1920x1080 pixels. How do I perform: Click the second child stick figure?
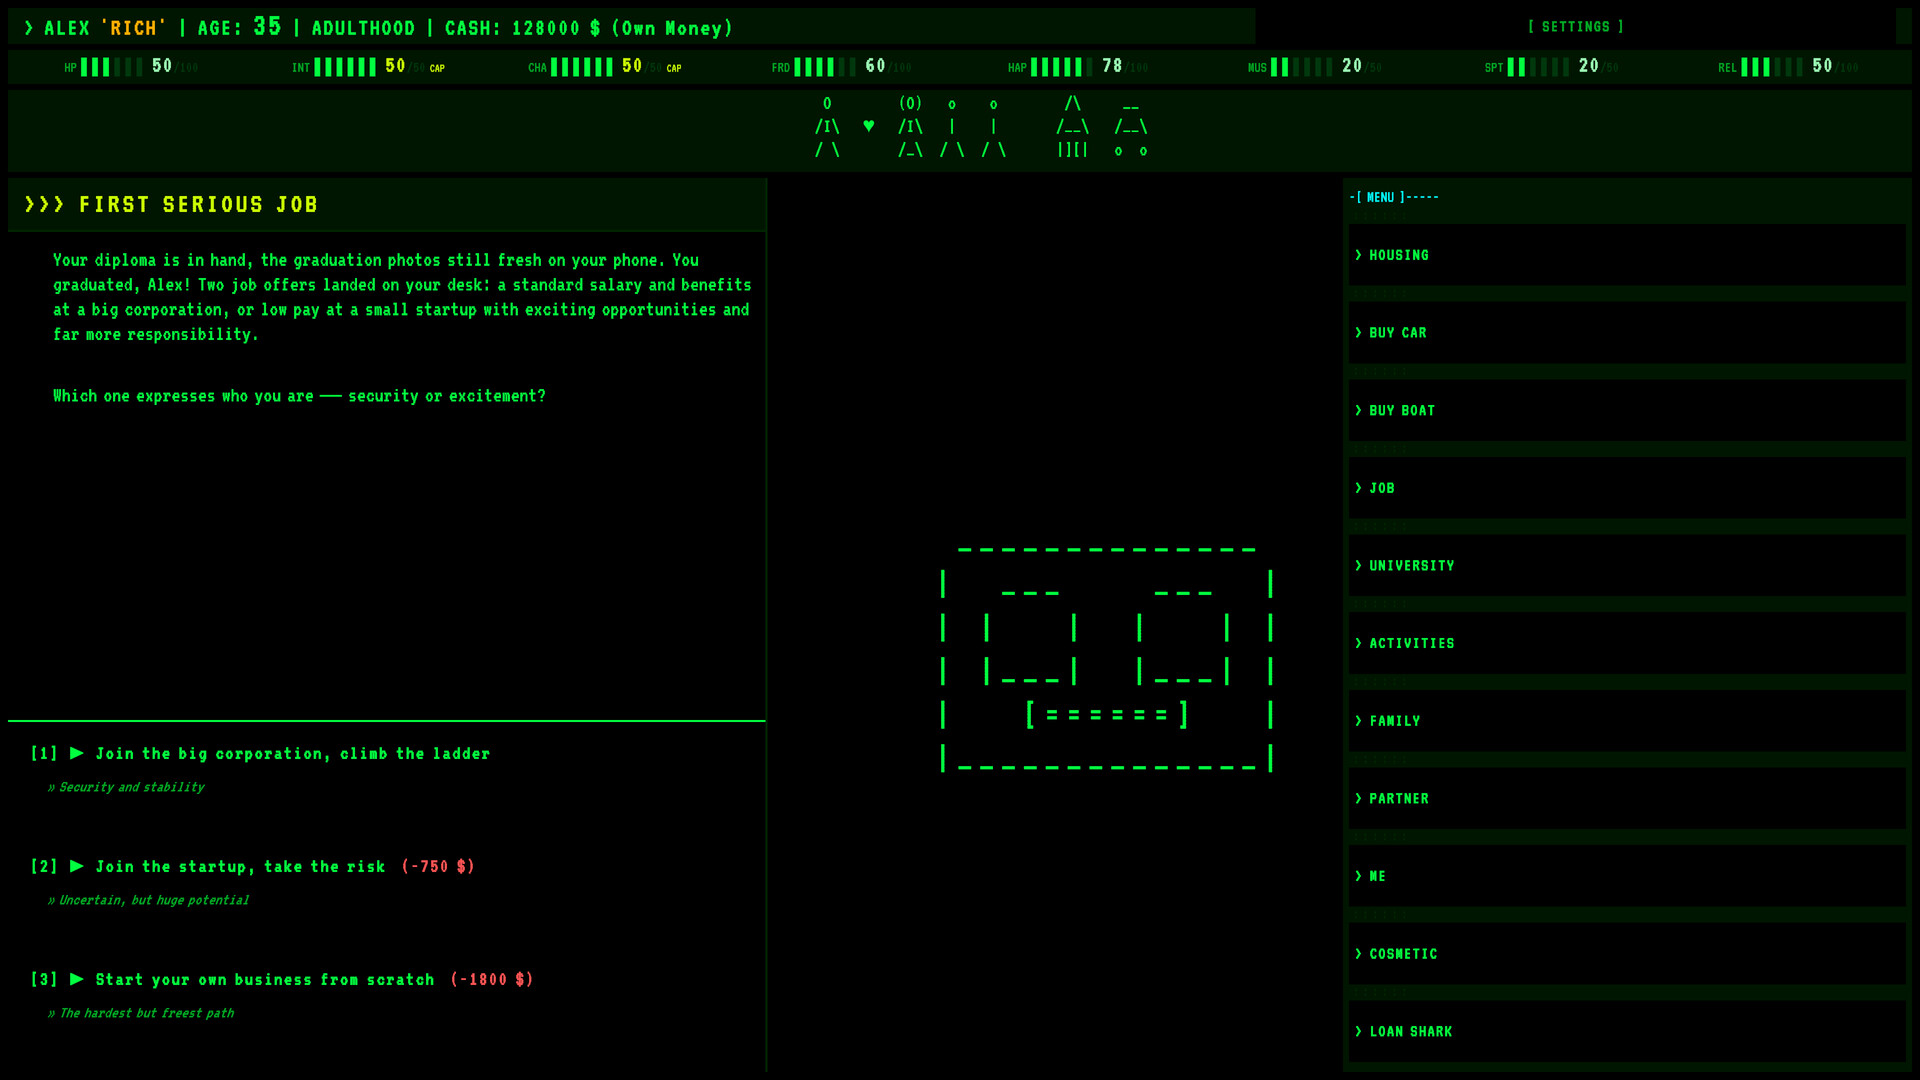tap(993, 127)
